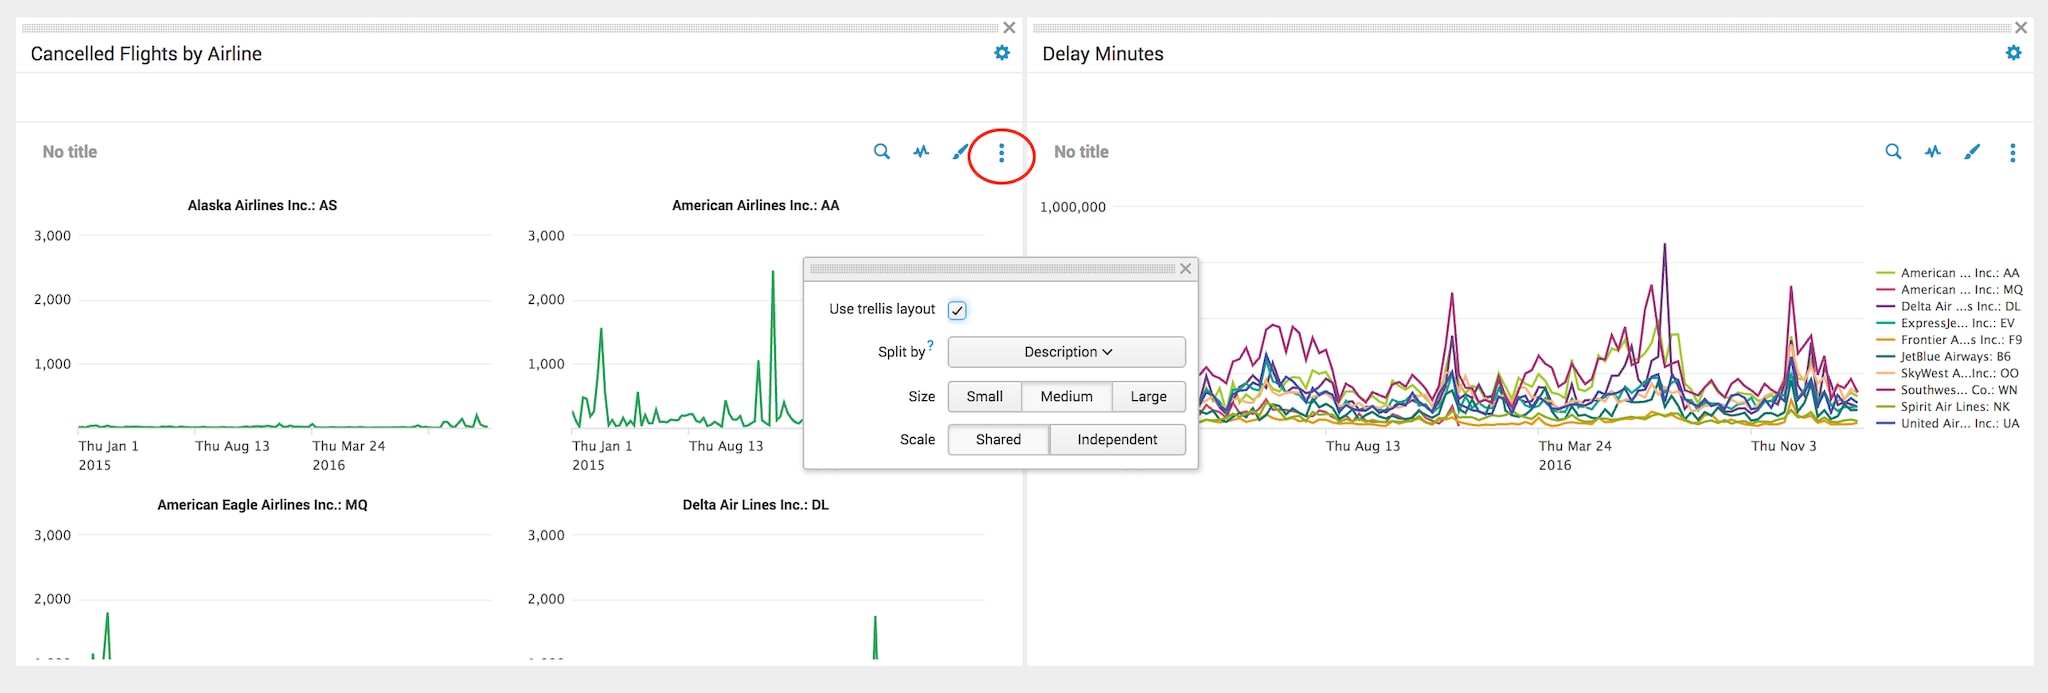Click No title label in Cancelled Flights chart
The width and height of the screenshot is (2048, 693).
click(x=70, y=152)
